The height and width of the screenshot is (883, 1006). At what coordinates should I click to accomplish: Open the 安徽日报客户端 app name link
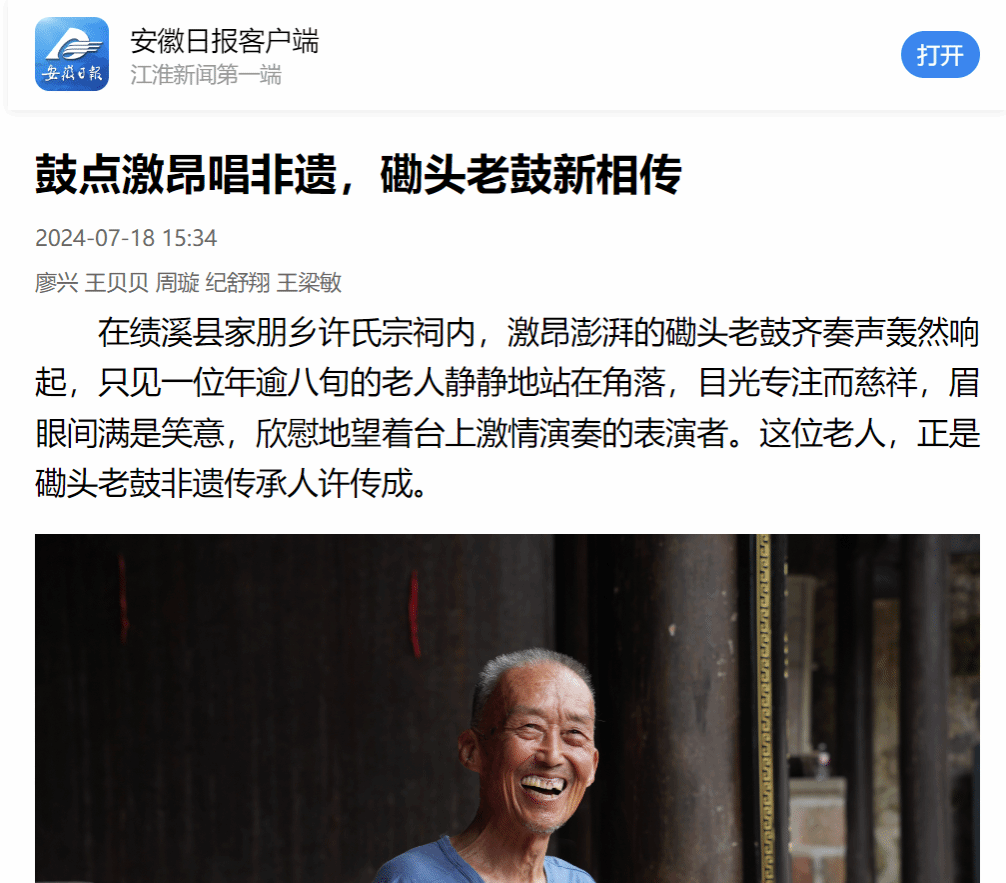225,41
